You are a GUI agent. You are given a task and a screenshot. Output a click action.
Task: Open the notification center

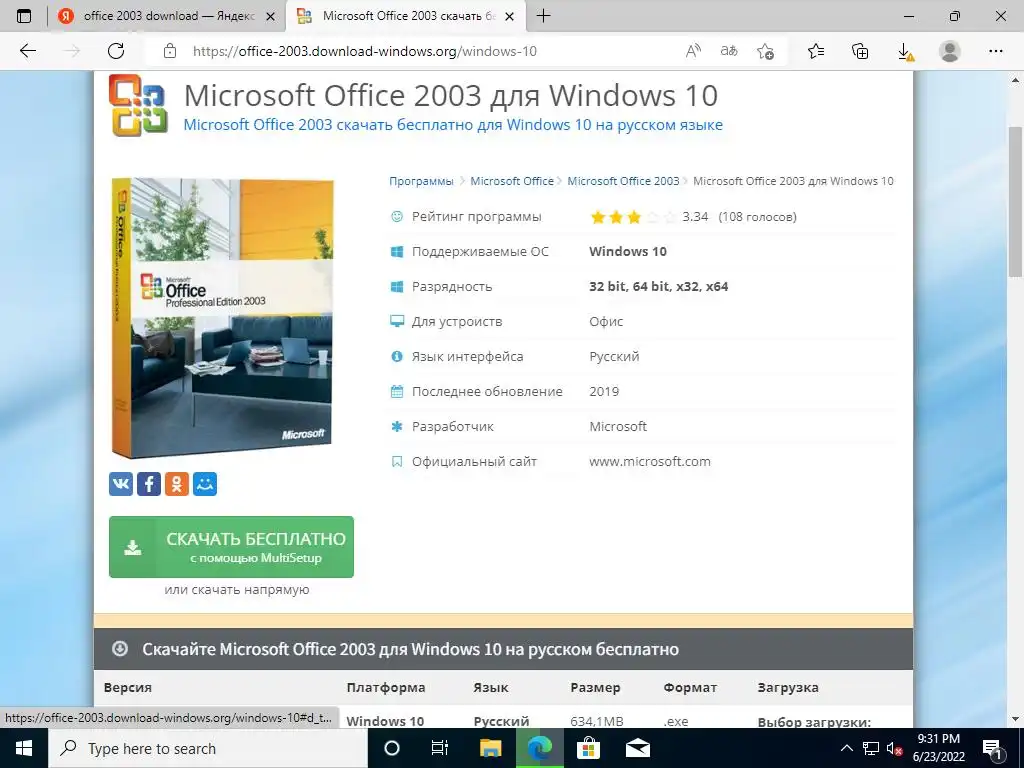click(x=993, y=748)
